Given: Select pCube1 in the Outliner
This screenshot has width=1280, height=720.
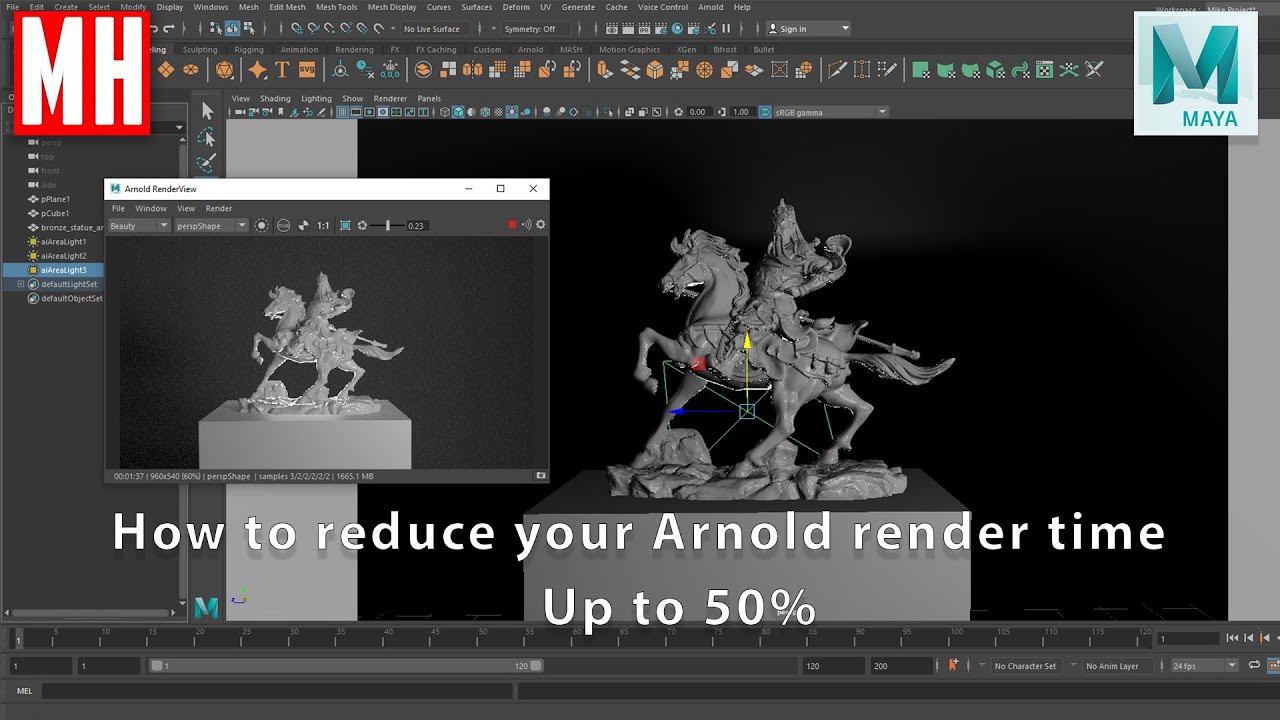Looking at the screenshot, I should 55,213.
